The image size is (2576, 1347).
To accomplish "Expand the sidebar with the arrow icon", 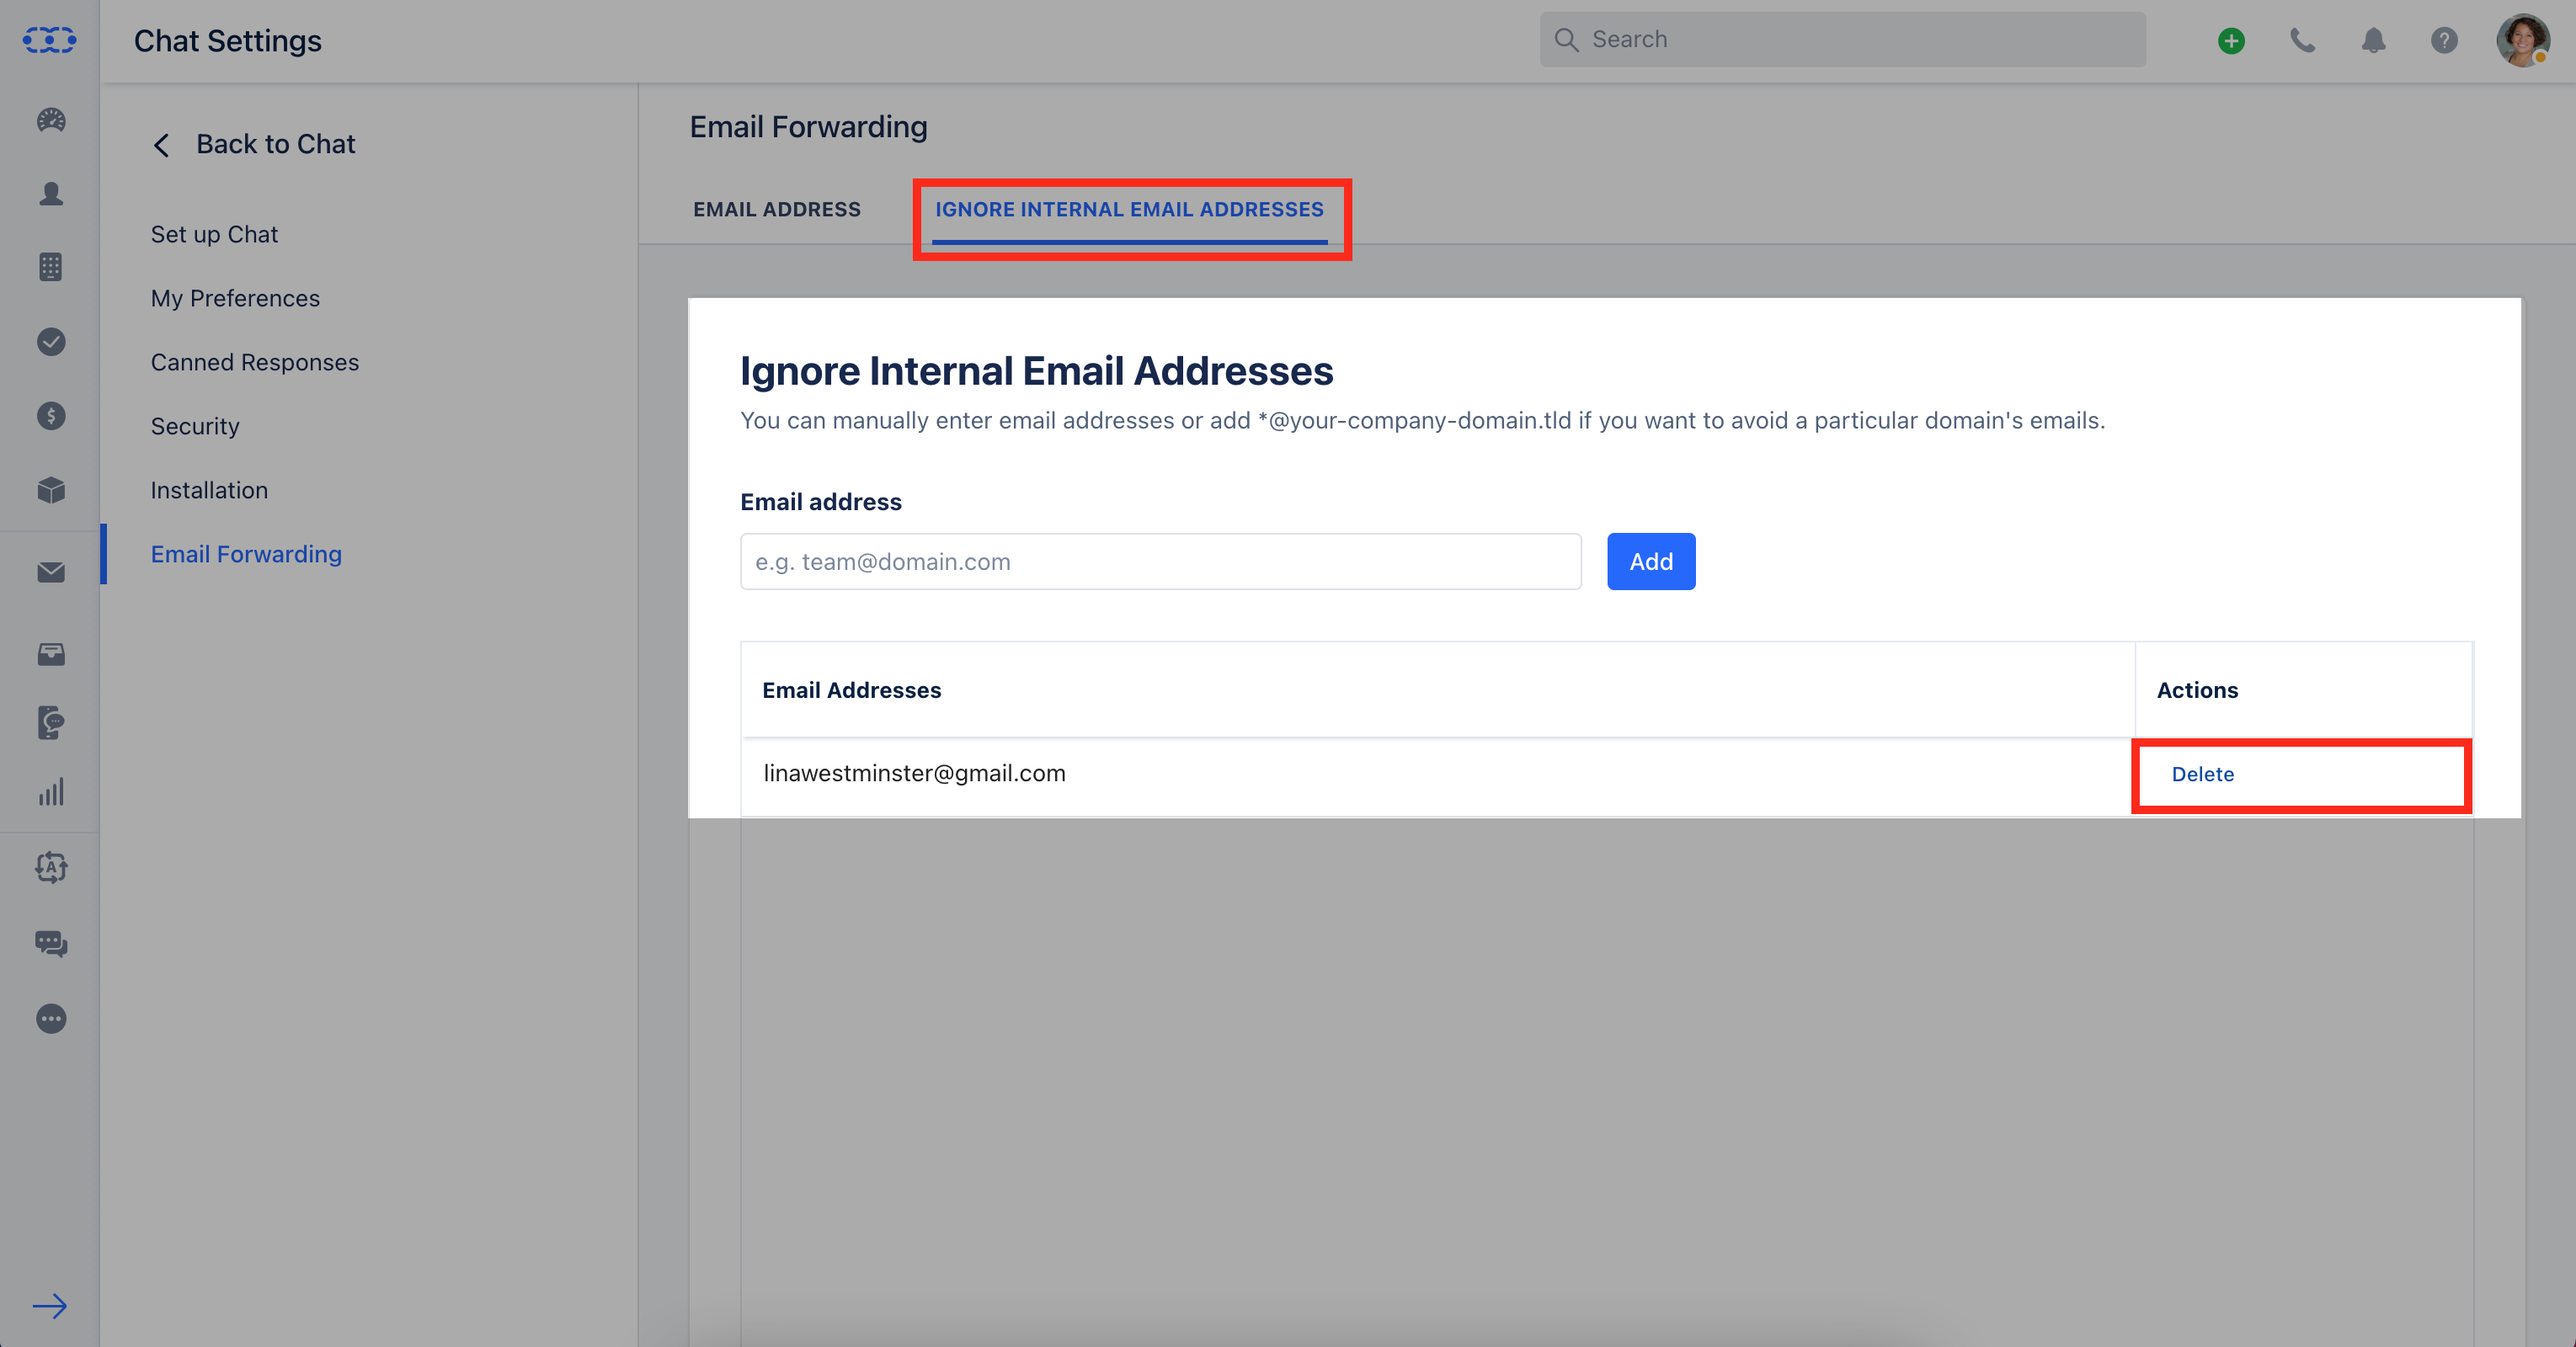I will (50, 1306).
